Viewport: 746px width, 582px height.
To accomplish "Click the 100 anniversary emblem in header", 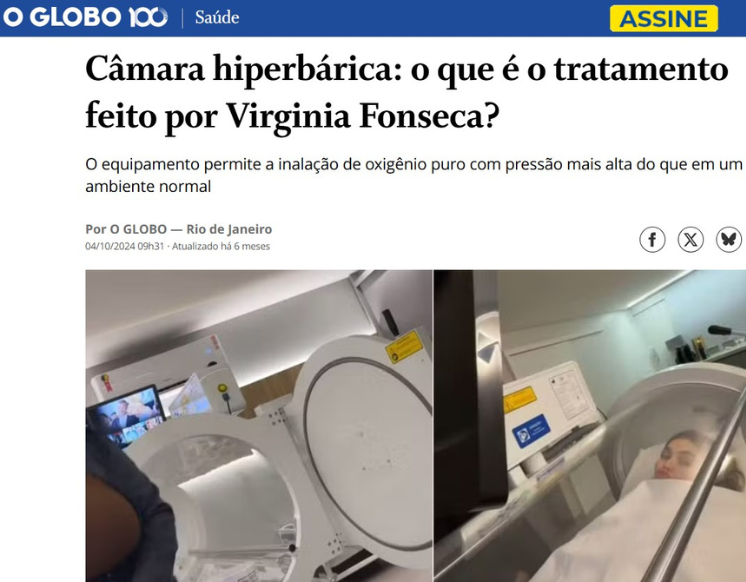I will pos(148,17).
